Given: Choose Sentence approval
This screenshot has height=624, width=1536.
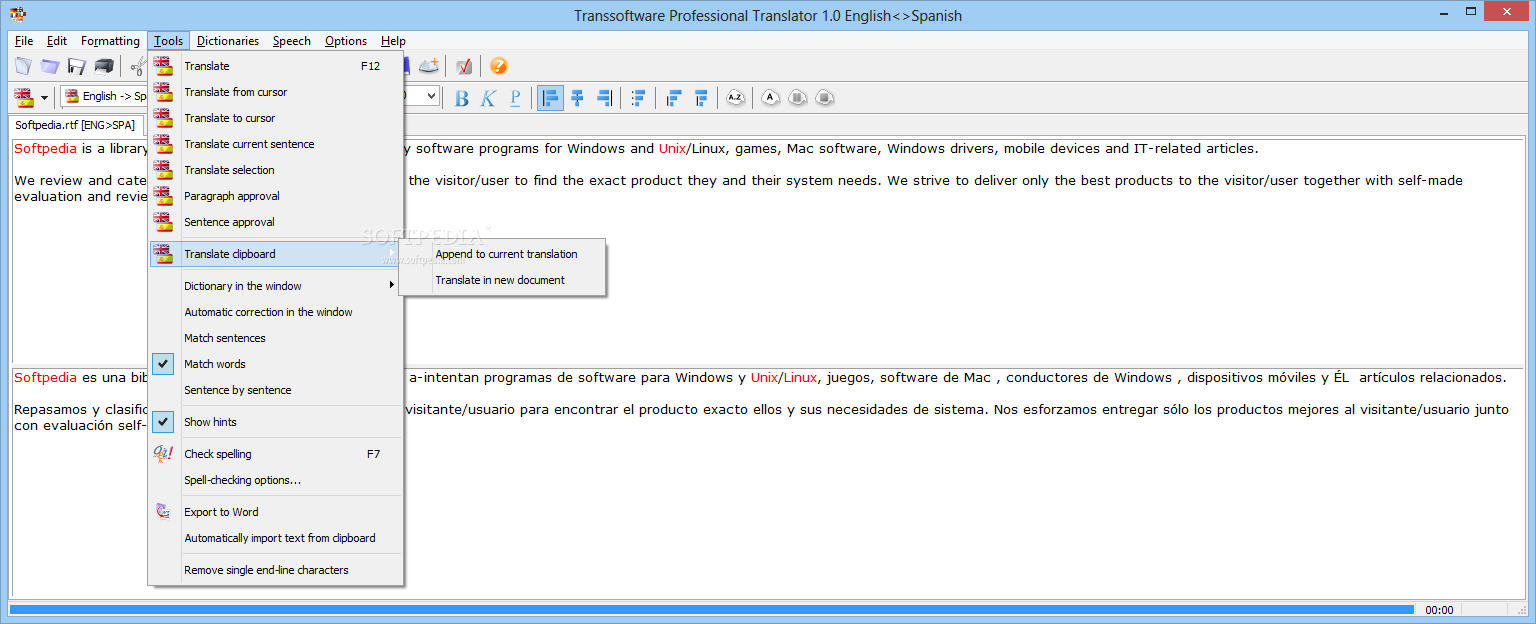Looking at the screenshot, I should (275, 222).
